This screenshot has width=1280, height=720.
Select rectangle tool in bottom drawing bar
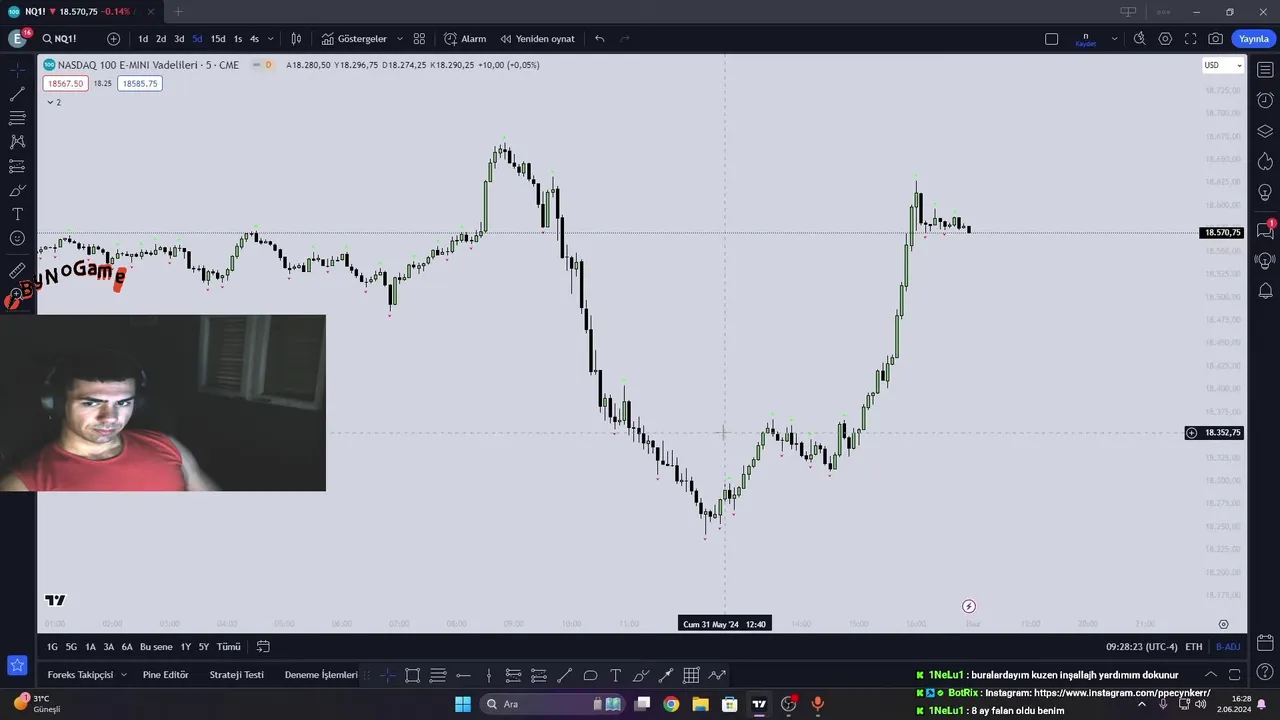point(412,675)
